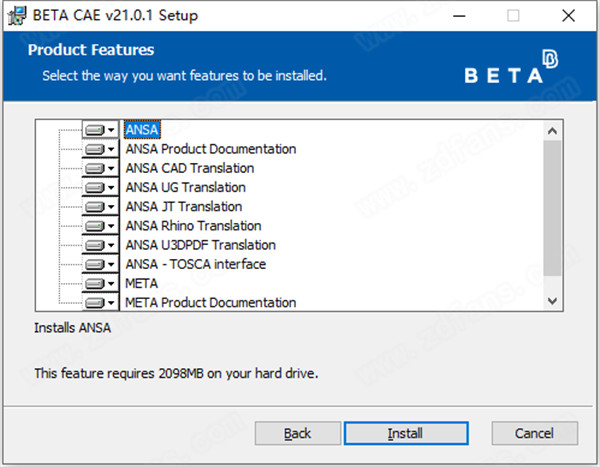Open dropdown arrow for META Product Documentation

tap(111, 303)
